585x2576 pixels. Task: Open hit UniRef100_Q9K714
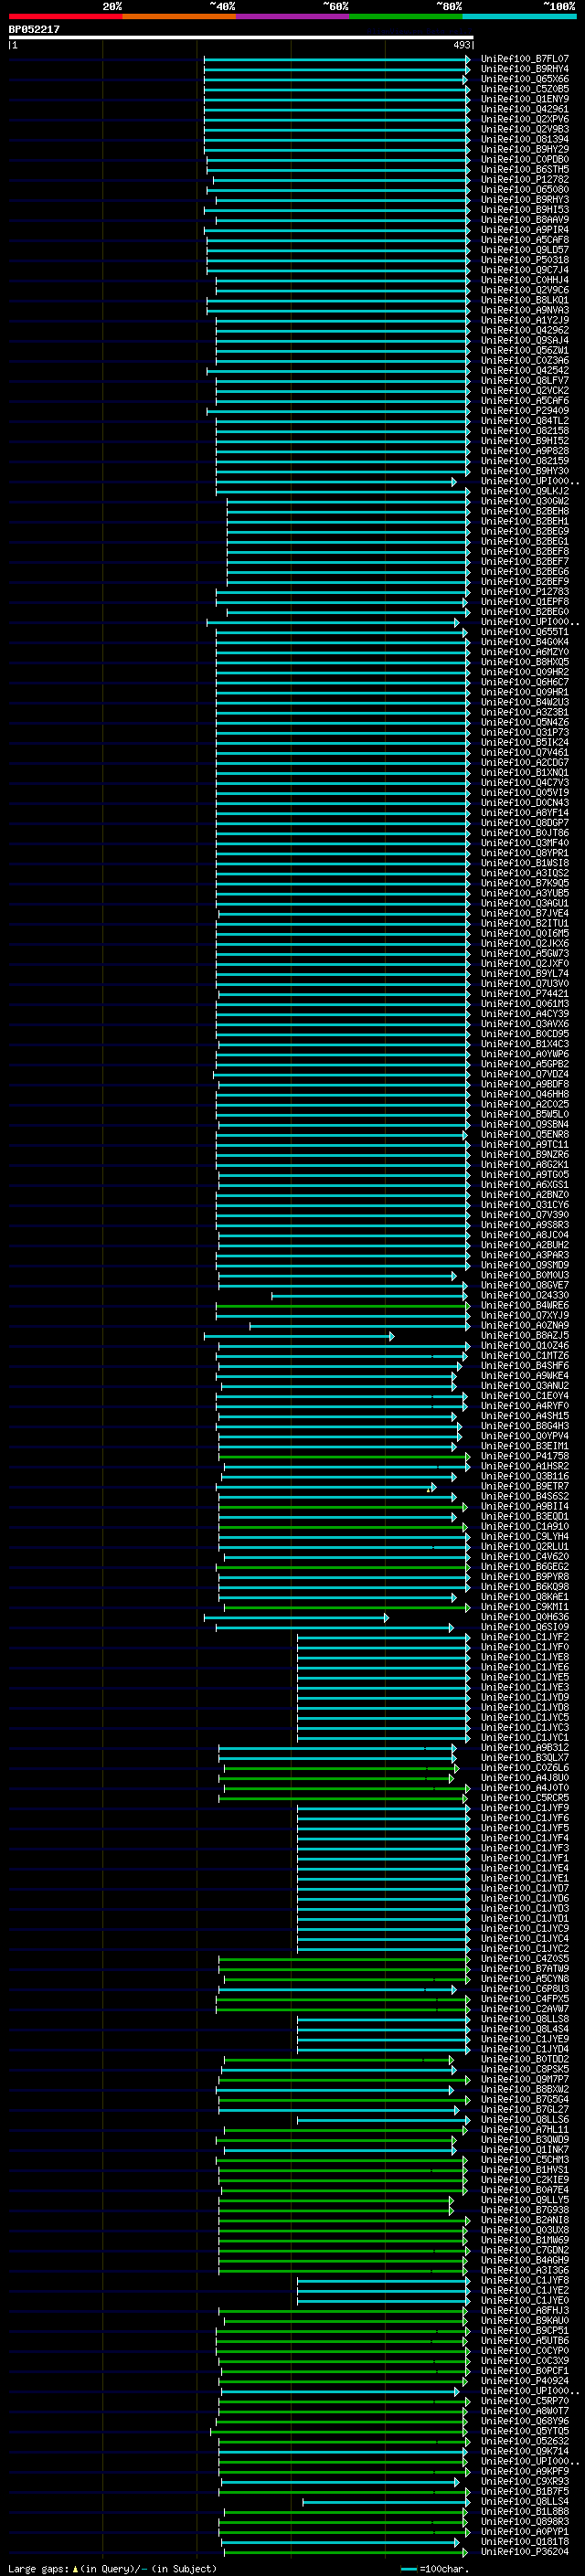tap(525, 2450)
